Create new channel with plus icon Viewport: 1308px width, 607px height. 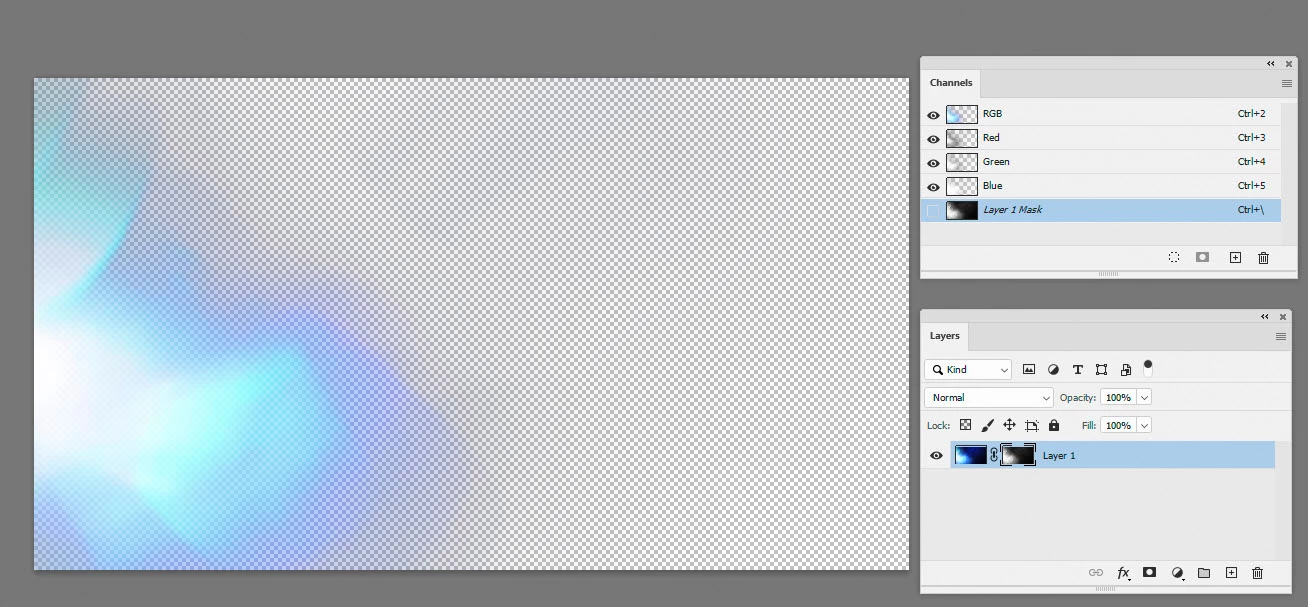click(1235, 257)
